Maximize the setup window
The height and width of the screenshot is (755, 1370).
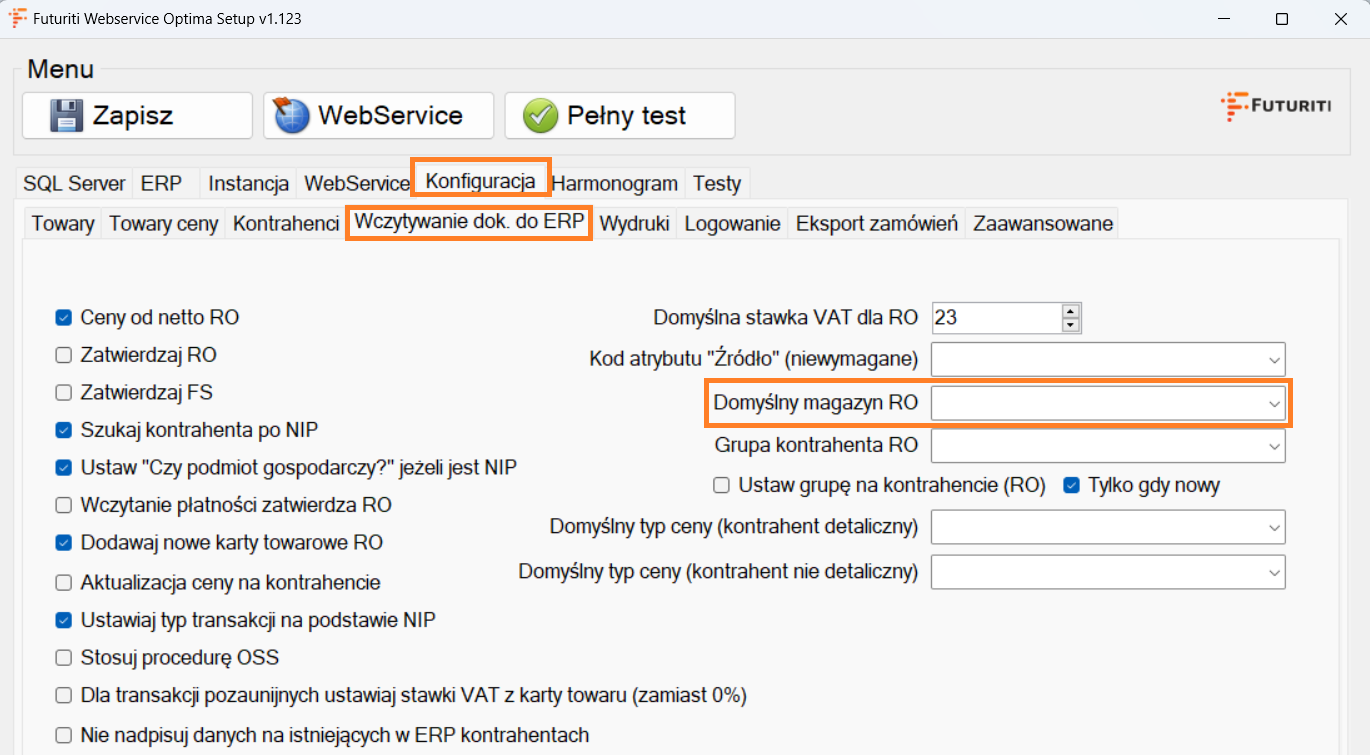click(x=1282, y=19)
